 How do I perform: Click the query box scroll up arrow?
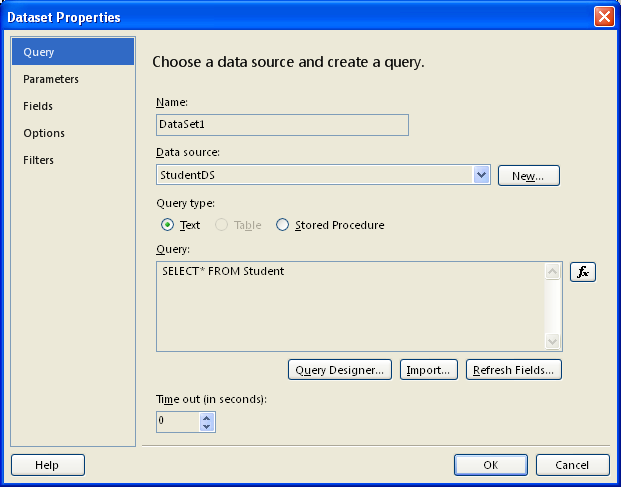(552, 271)
